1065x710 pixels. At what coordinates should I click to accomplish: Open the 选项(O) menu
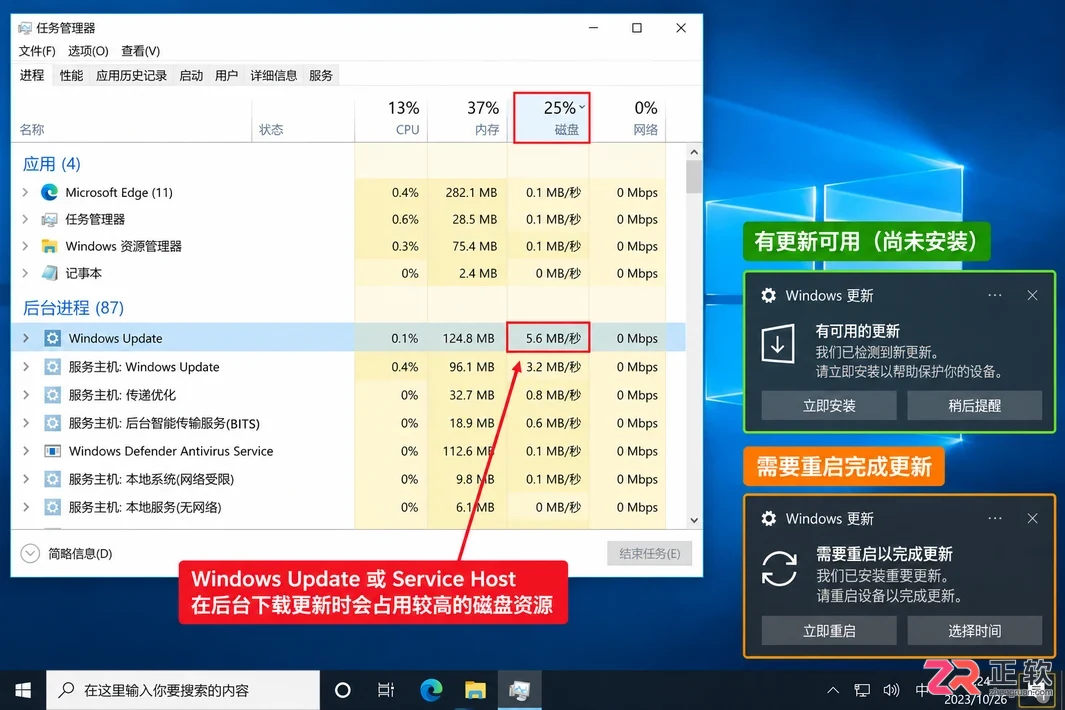click(x=88, y=51)
